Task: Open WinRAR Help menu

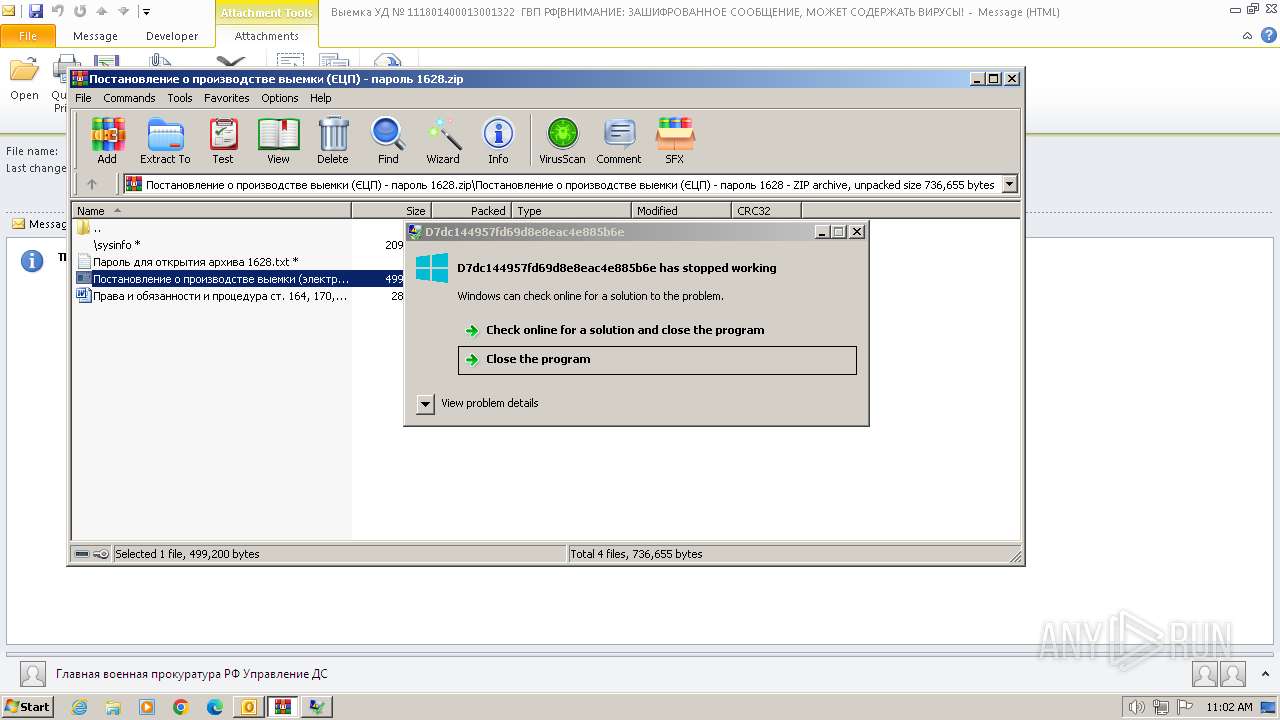Action: pos(320,98)
